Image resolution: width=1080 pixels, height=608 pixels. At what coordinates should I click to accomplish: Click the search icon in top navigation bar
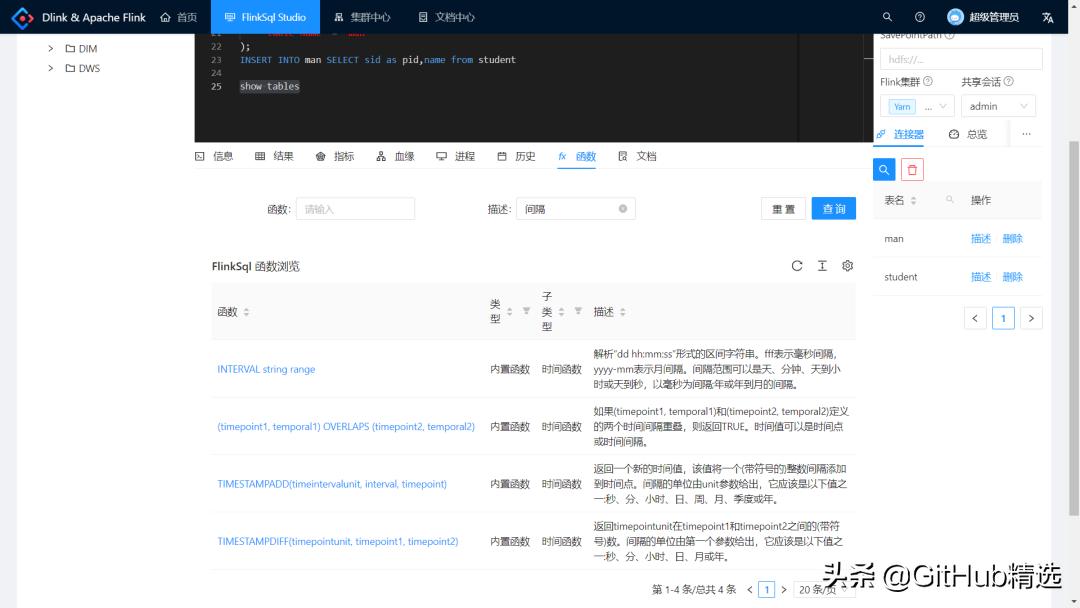pyautogui.click(x=887, y=17)
